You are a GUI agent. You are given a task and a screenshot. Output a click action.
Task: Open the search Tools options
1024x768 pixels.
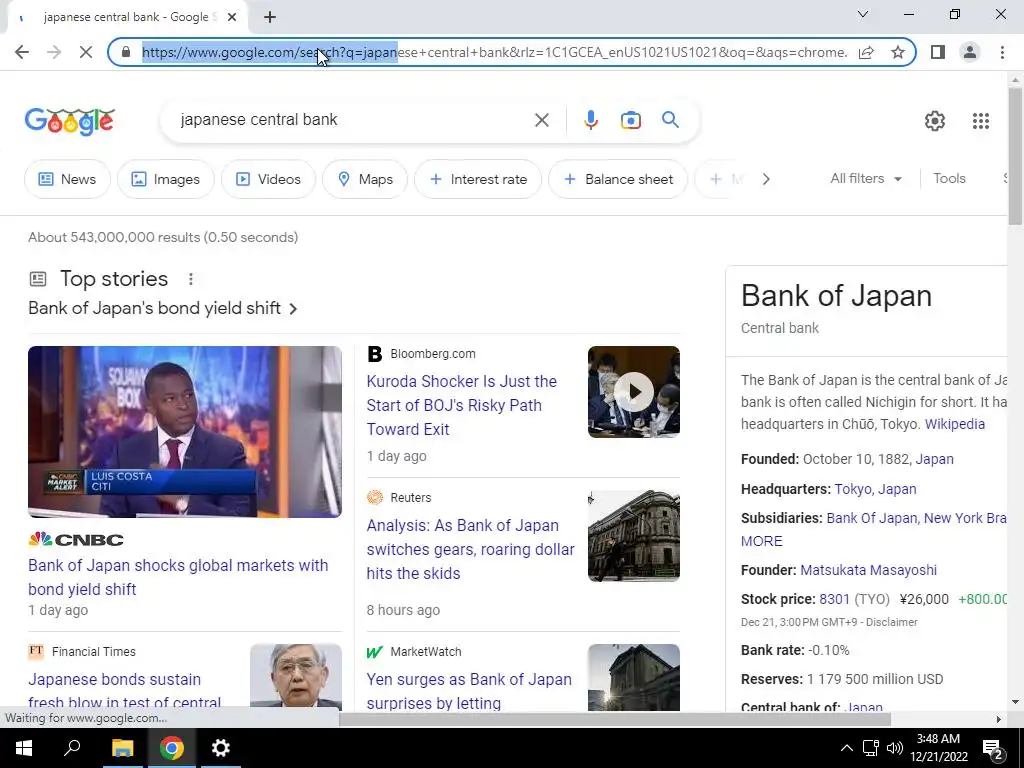[949, 178]
